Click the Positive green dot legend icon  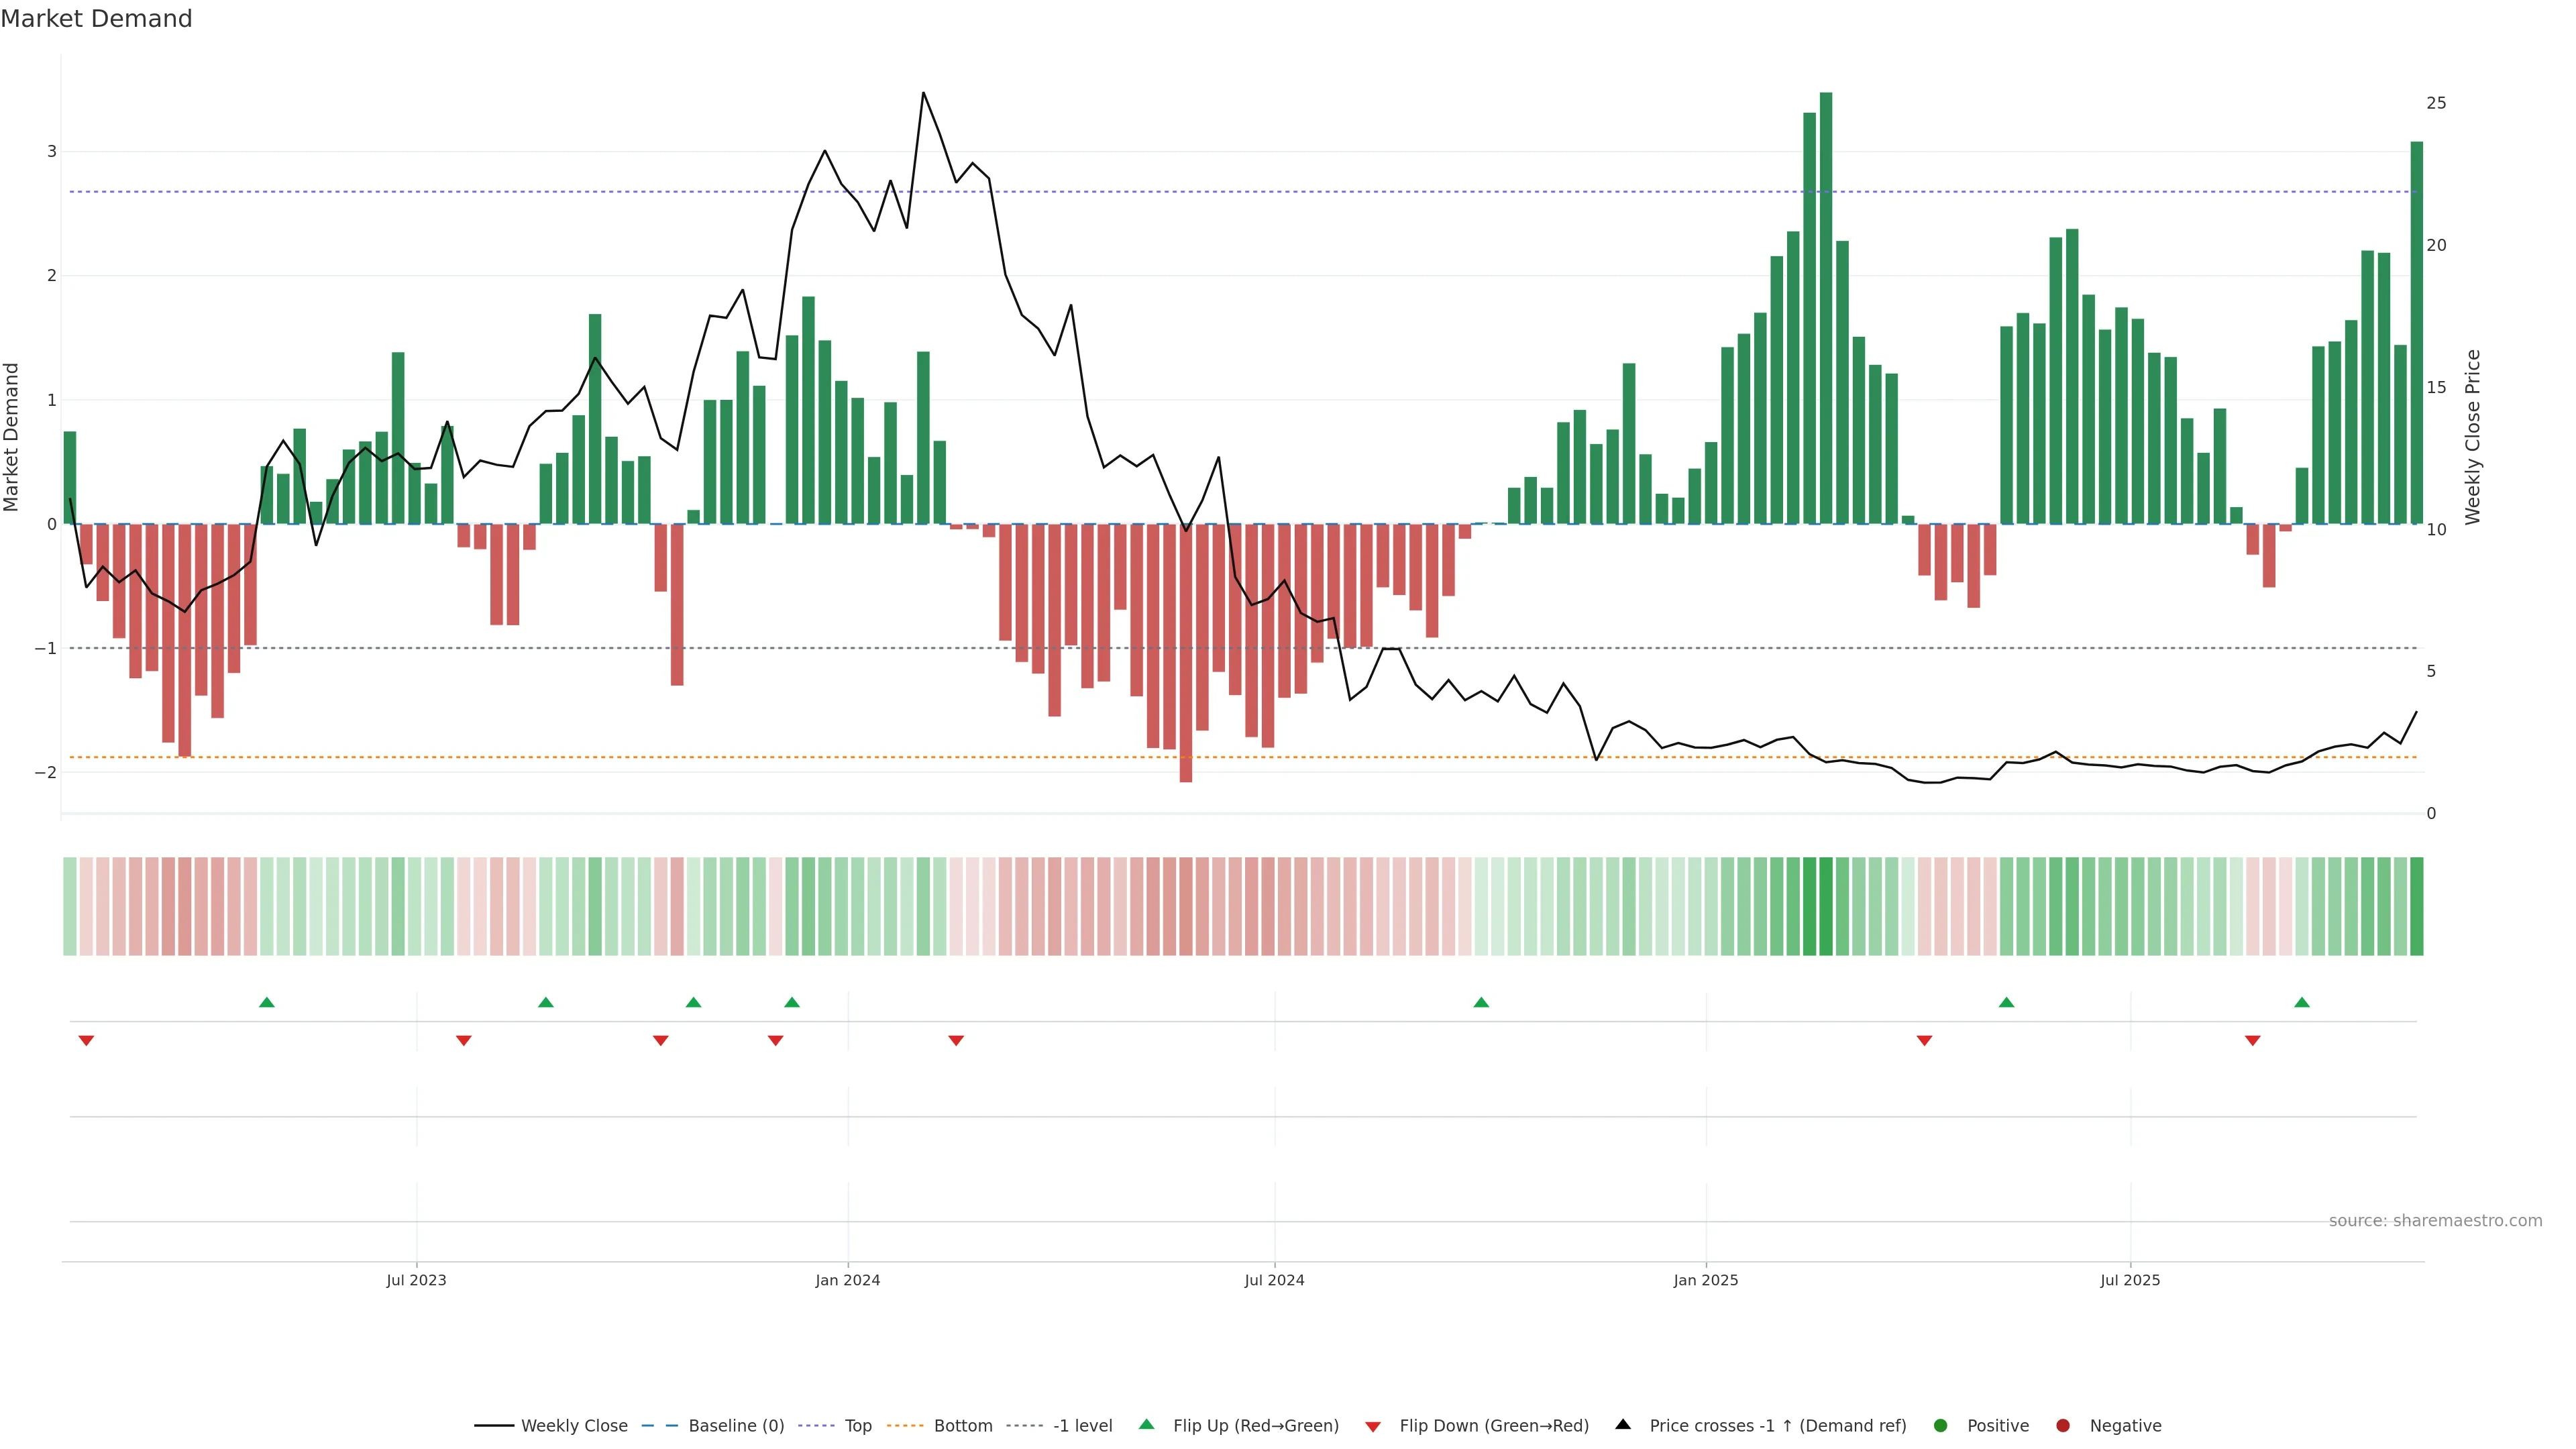[1941, 1426]
